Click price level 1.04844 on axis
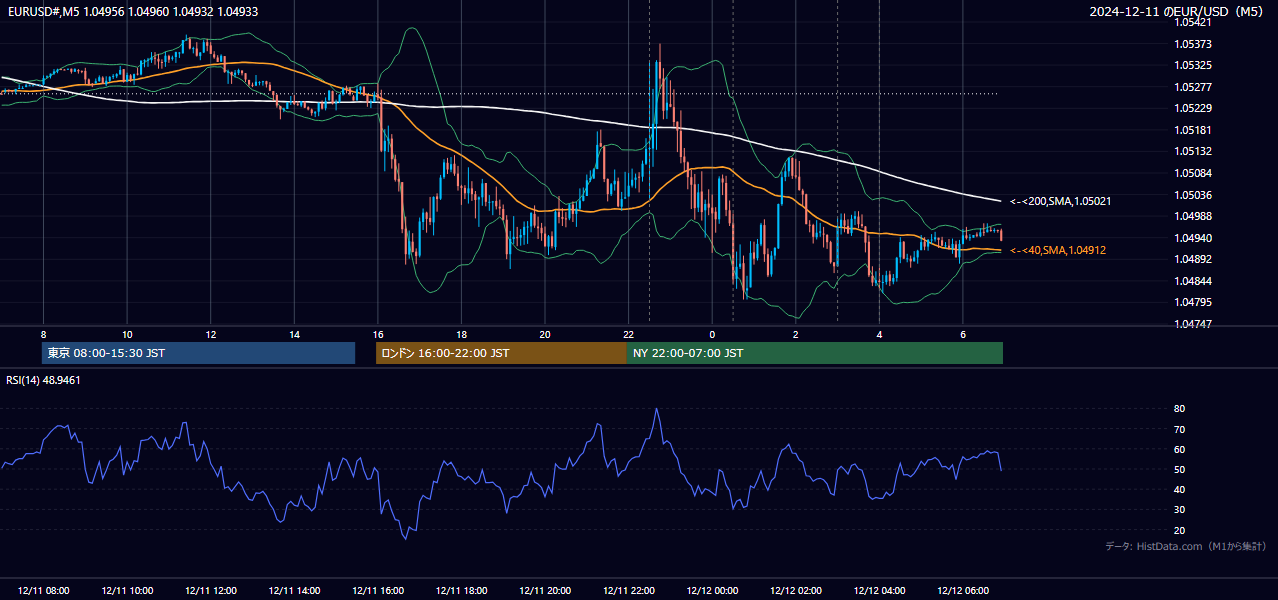 [x=1193, y=281]
